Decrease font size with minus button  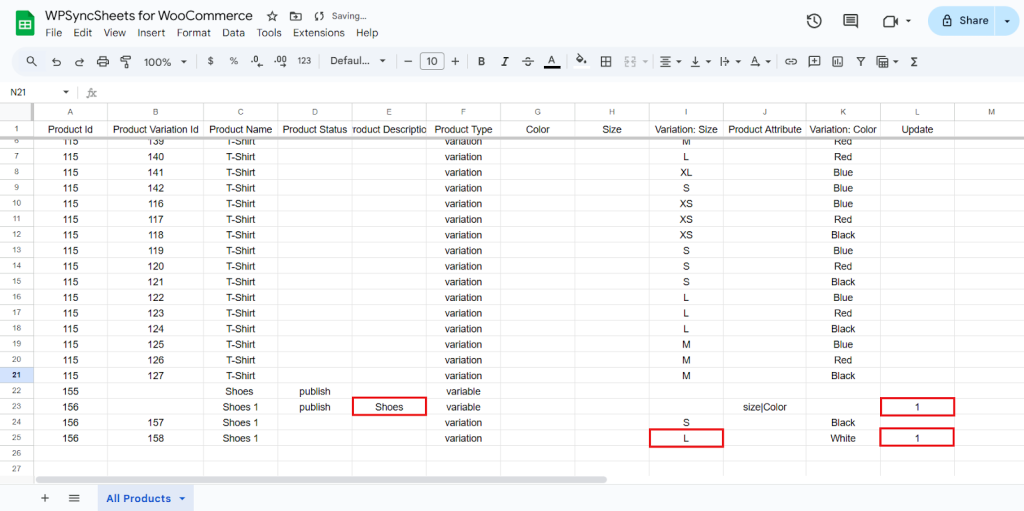[x=408, y=61]
